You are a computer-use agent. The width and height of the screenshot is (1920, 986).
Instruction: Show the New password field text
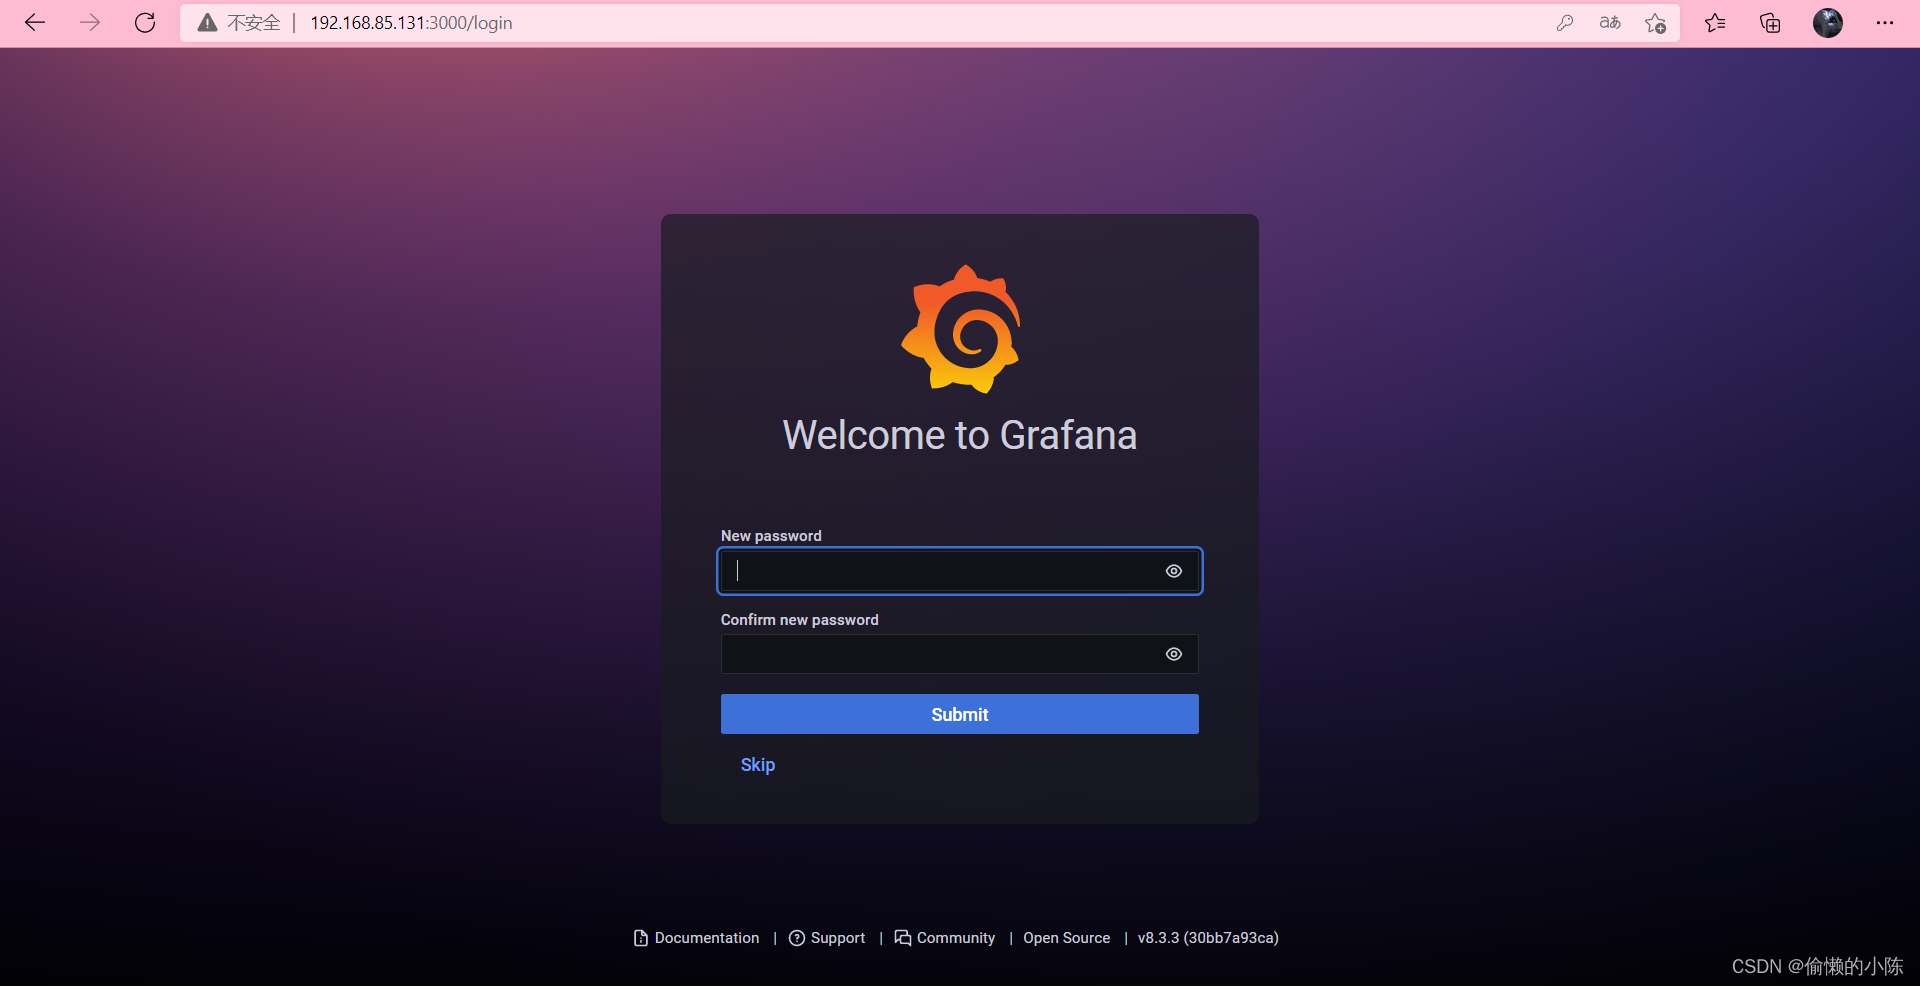tap(1174, 571)
